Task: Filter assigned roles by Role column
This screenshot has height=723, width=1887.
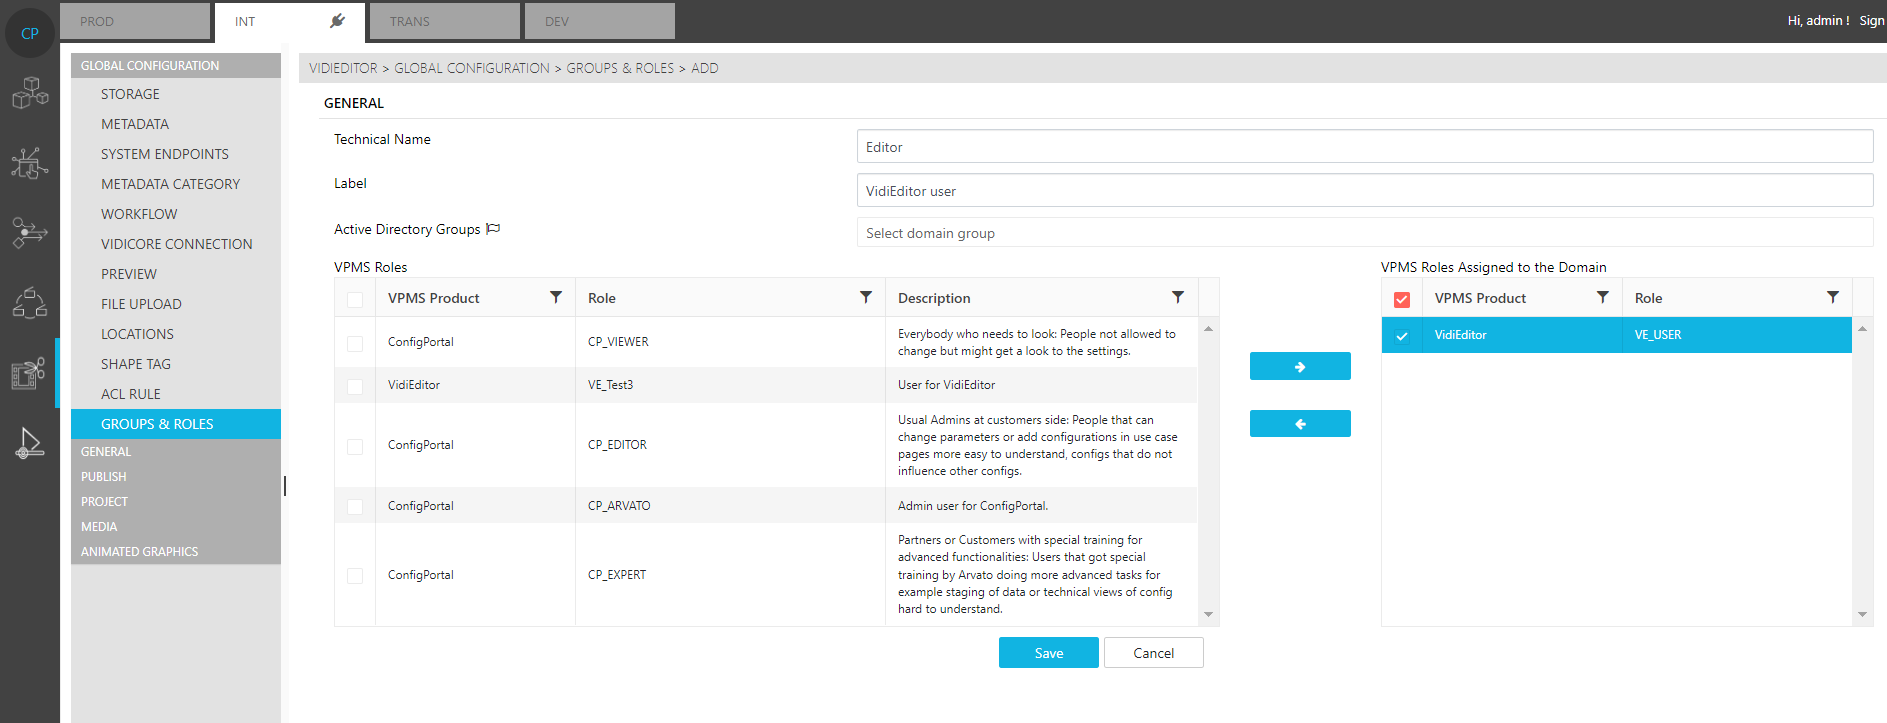Action: 1833,298
